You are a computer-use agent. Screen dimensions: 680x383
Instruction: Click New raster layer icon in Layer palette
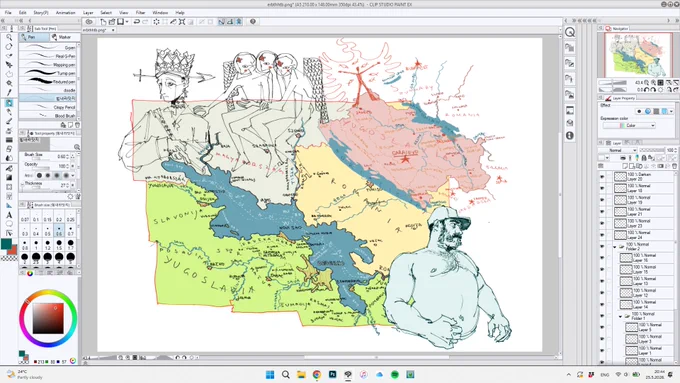coord(624,166)
